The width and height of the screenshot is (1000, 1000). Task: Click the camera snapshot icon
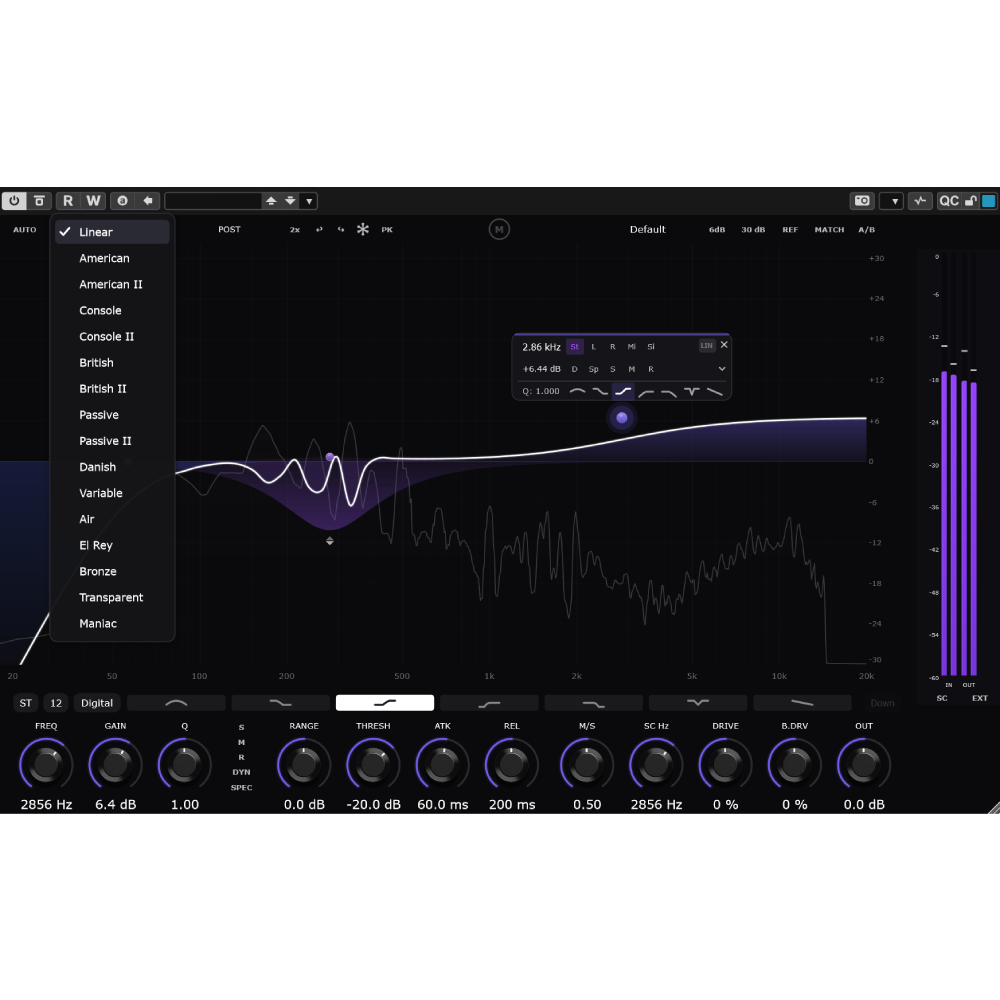point(861,201)
